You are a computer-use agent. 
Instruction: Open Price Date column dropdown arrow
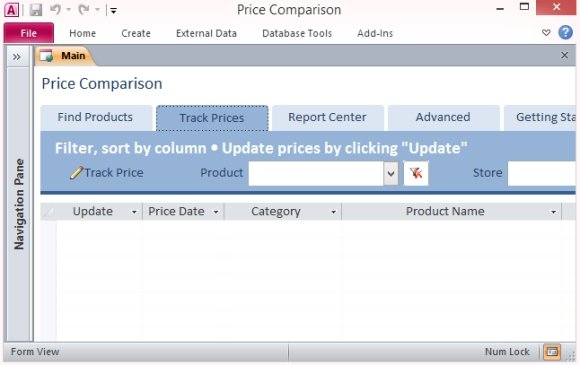(216, 212)
